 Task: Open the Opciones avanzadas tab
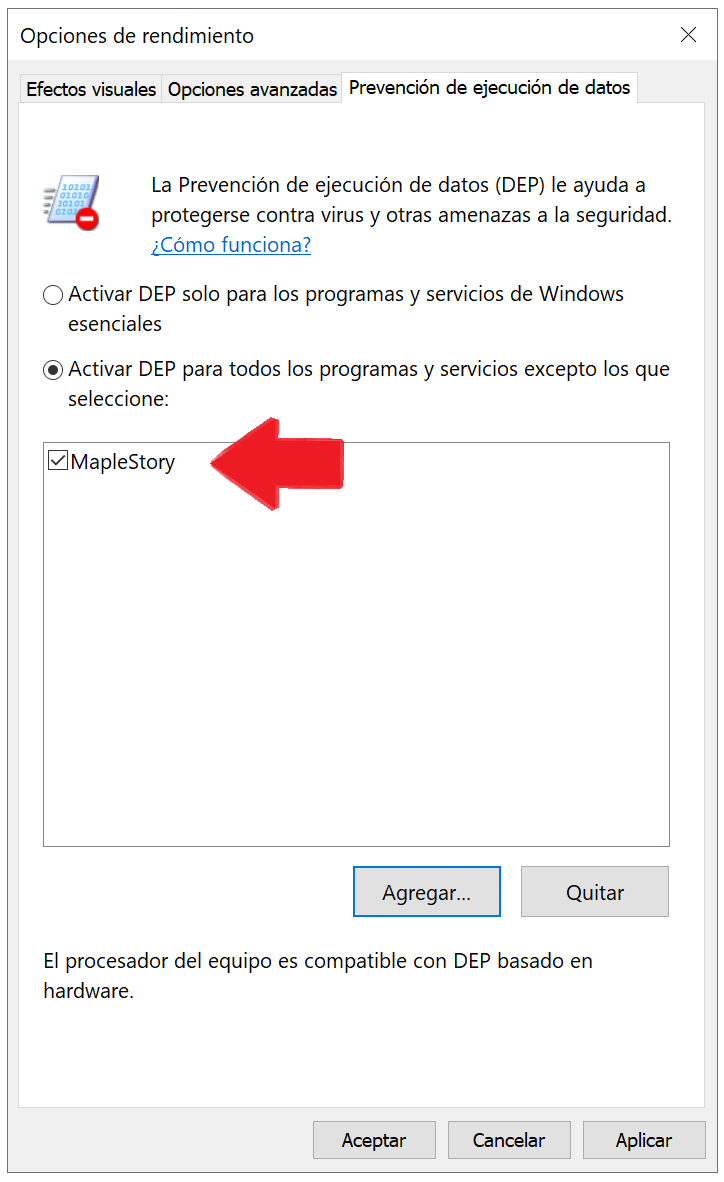tap(252, 89)
